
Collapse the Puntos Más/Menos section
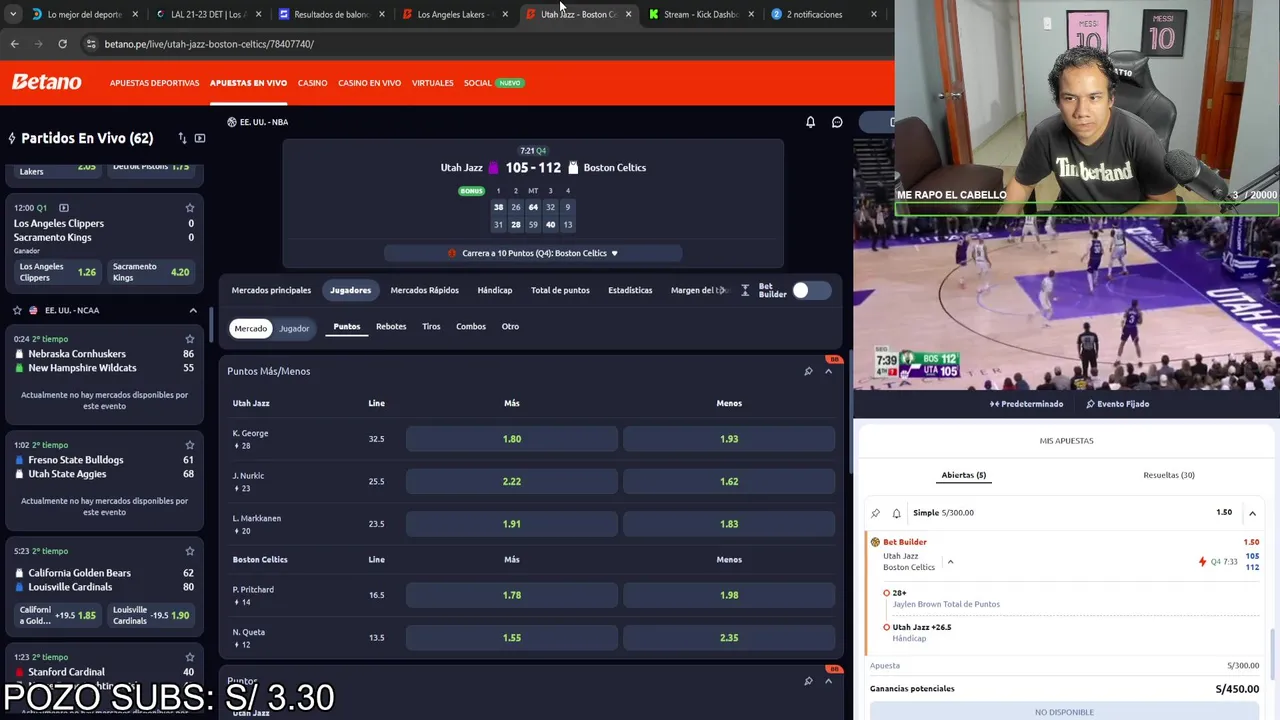click(828, 371)
